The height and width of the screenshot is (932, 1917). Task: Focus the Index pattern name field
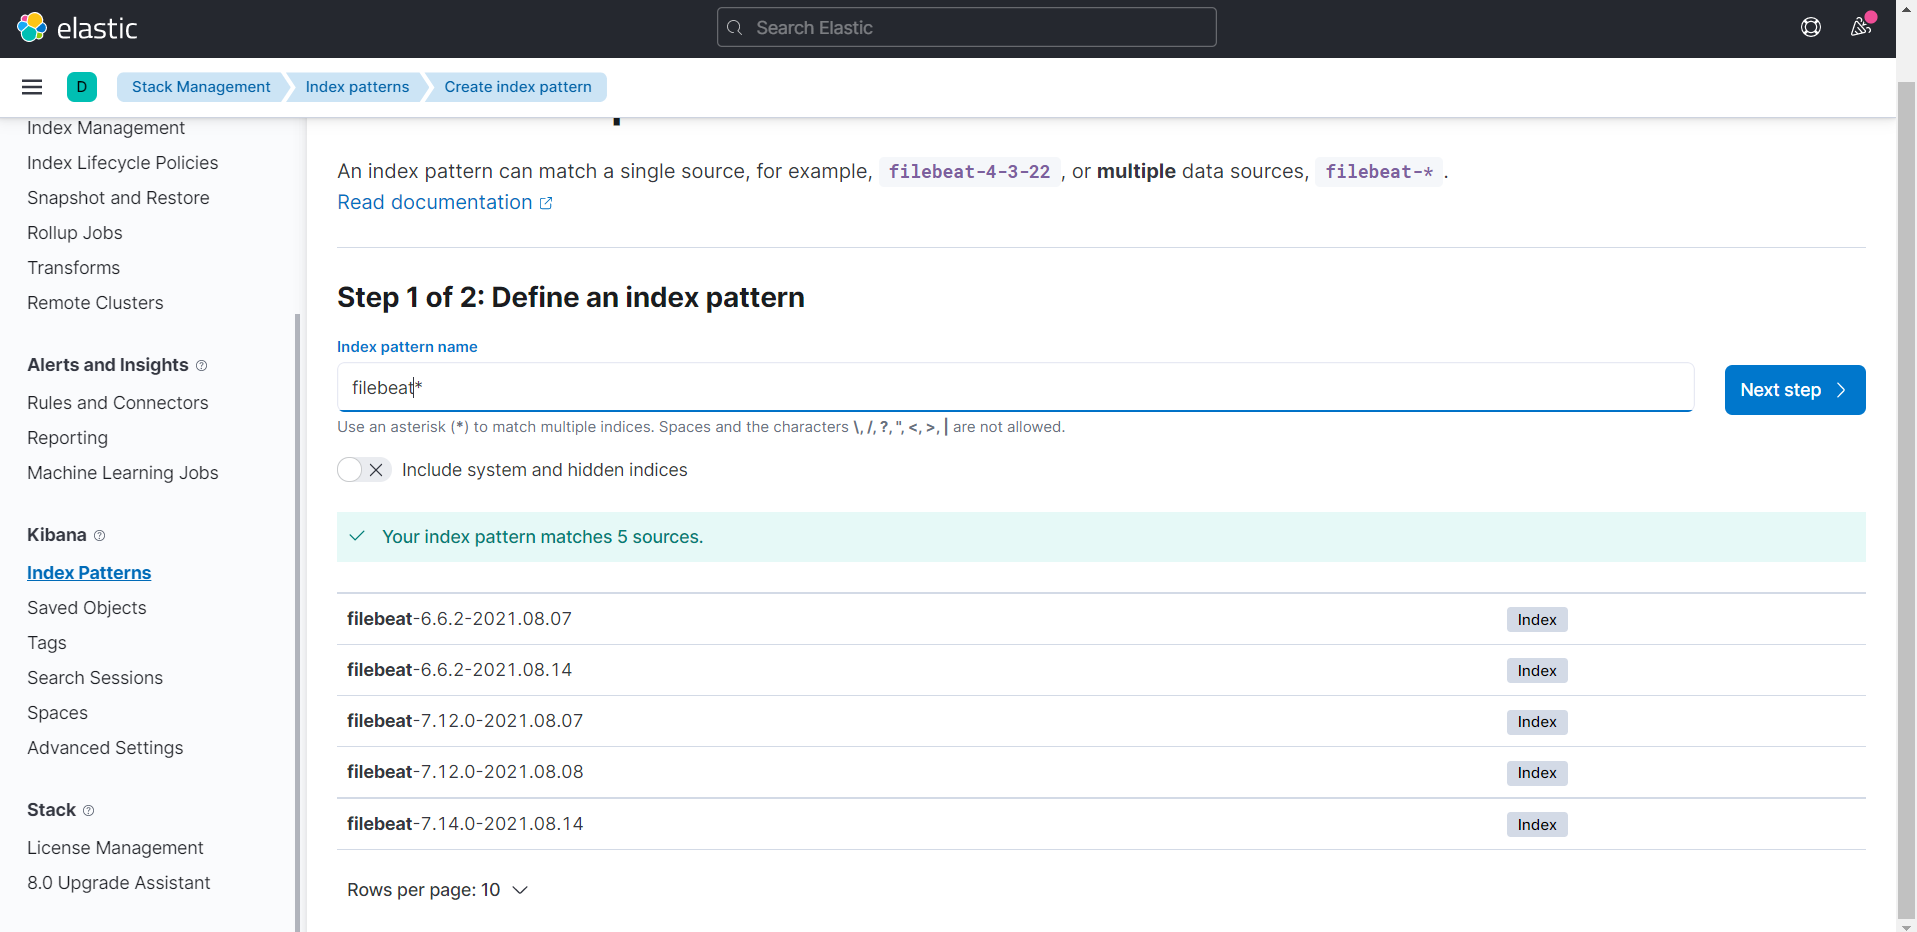click(1015, 388)
